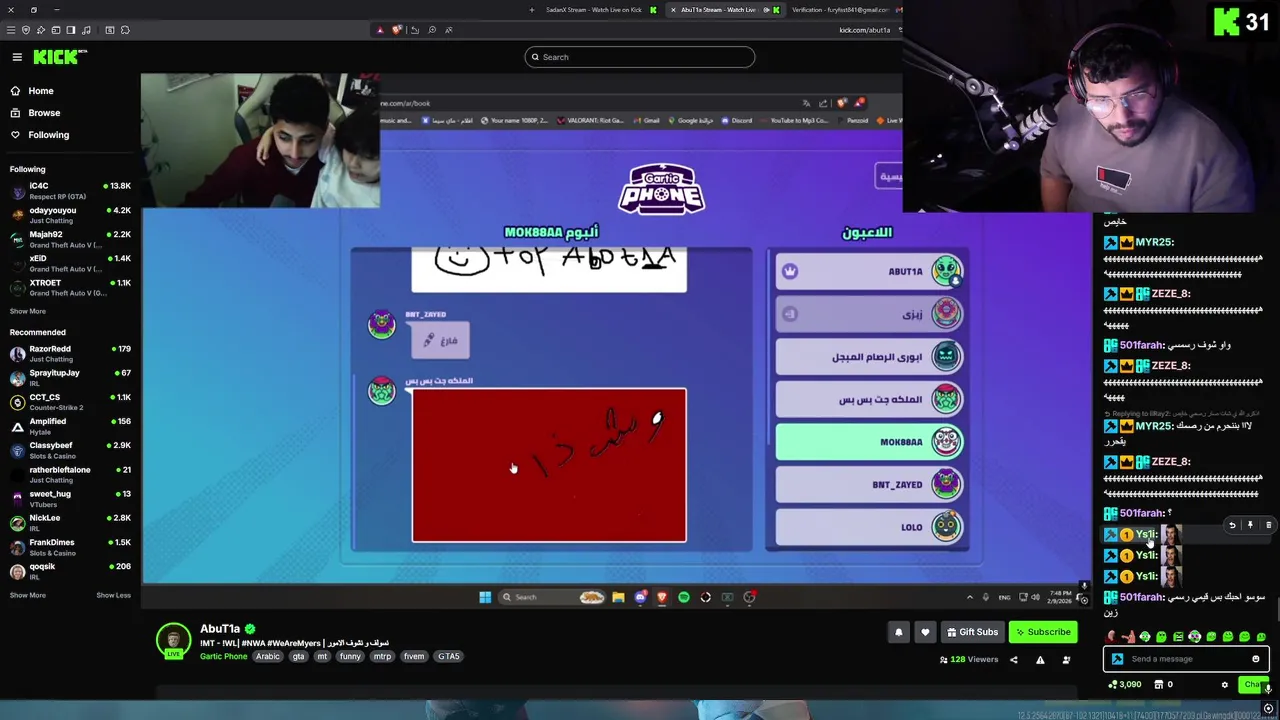Toggle the heart follow button
1280x720 pixels.
[925, 632]
